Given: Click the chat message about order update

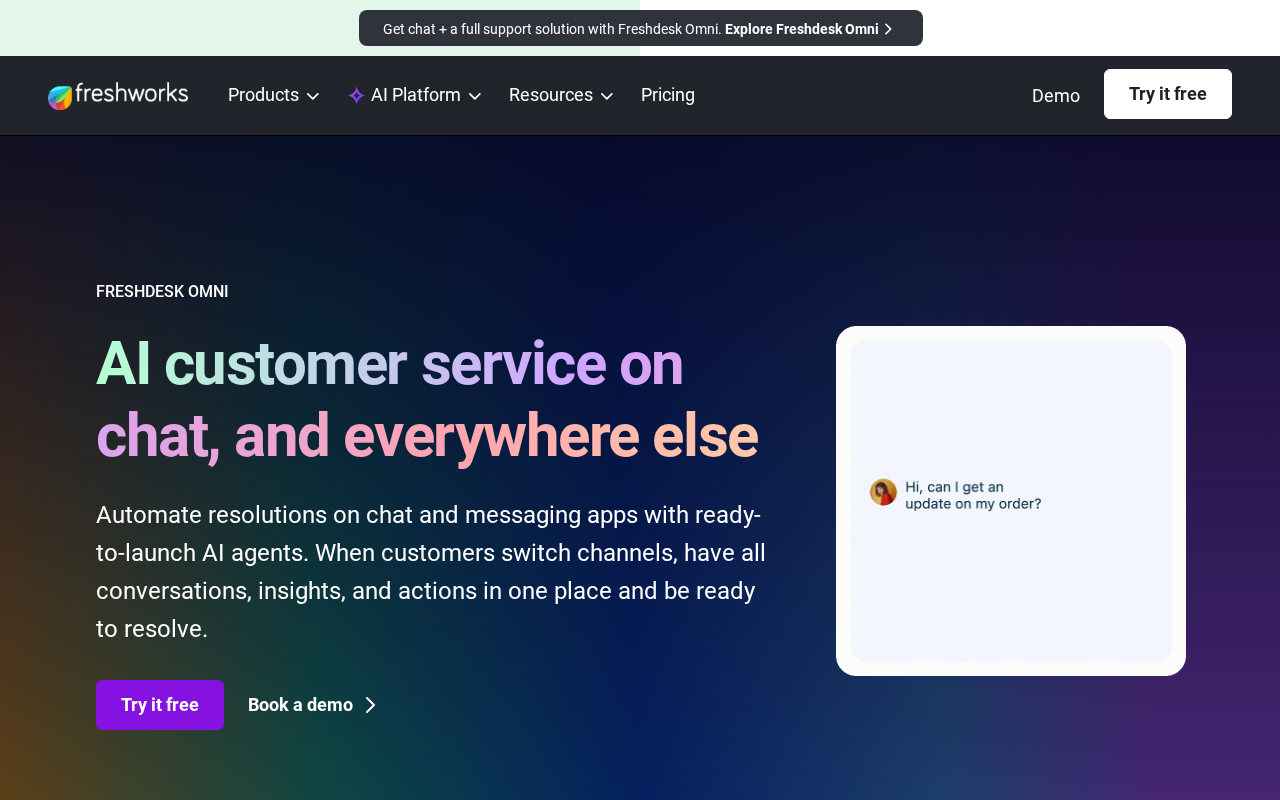Looking at the screenshot, I should [x=973, y=495].
